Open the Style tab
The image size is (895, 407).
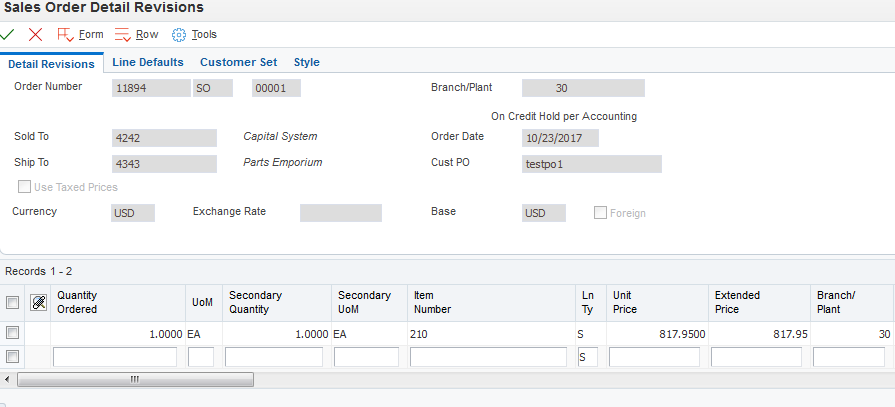(307, 62)
